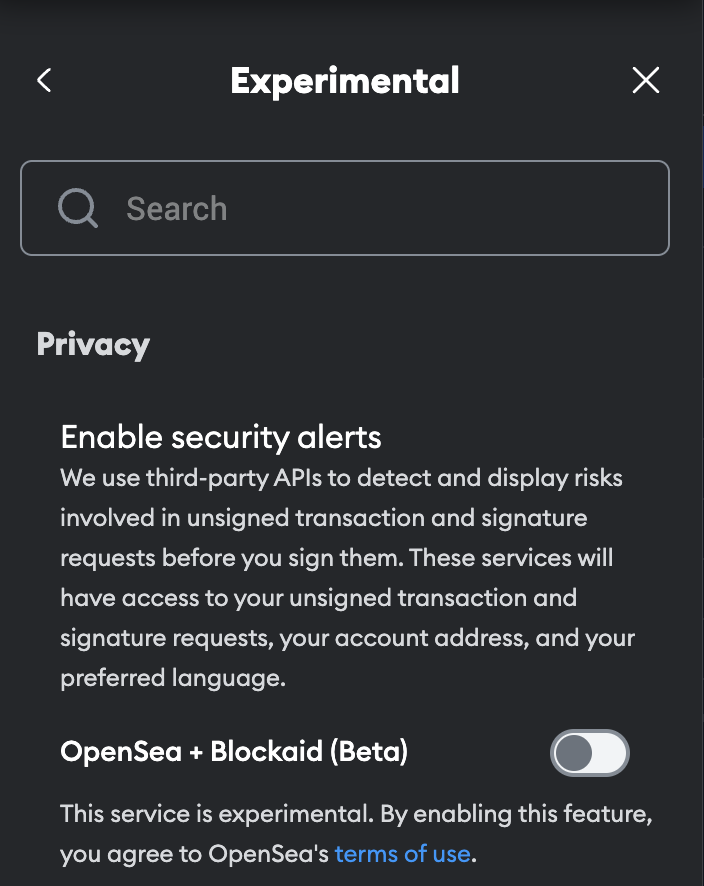Screen dimensions: 704x886
Task: Close the Experimental settings panel
Action: (x=646, y=81)
